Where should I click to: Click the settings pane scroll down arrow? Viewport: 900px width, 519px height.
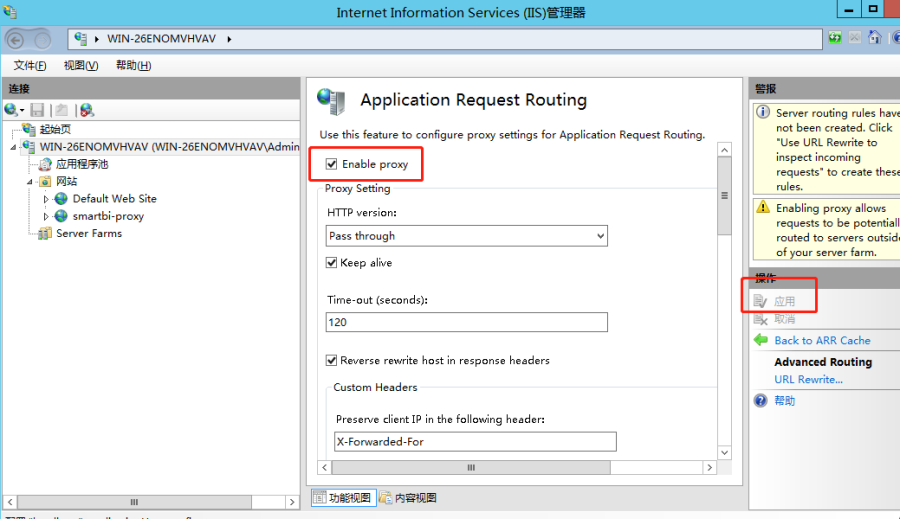click(724, 452)
